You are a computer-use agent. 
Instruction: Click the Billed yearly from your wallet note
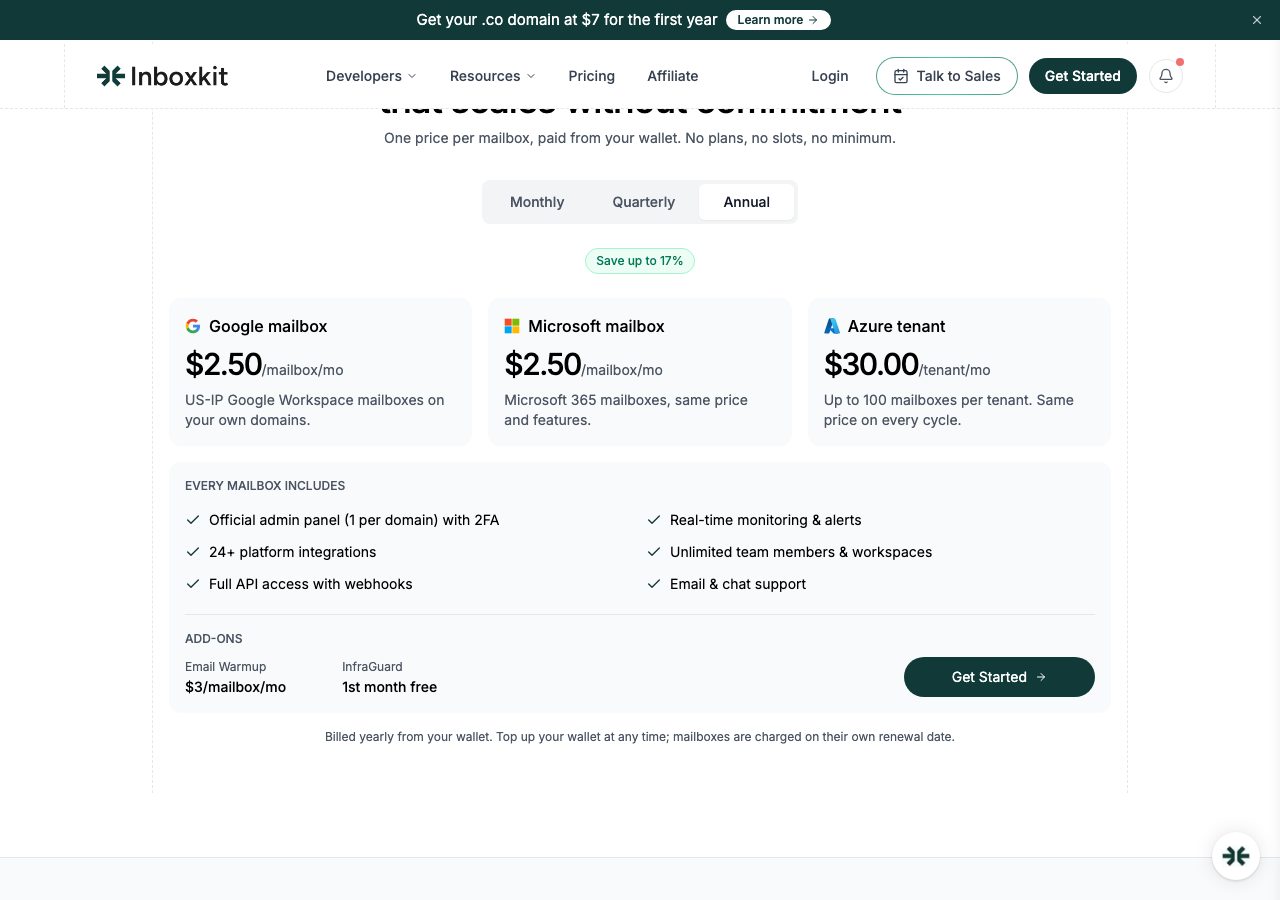640,737
